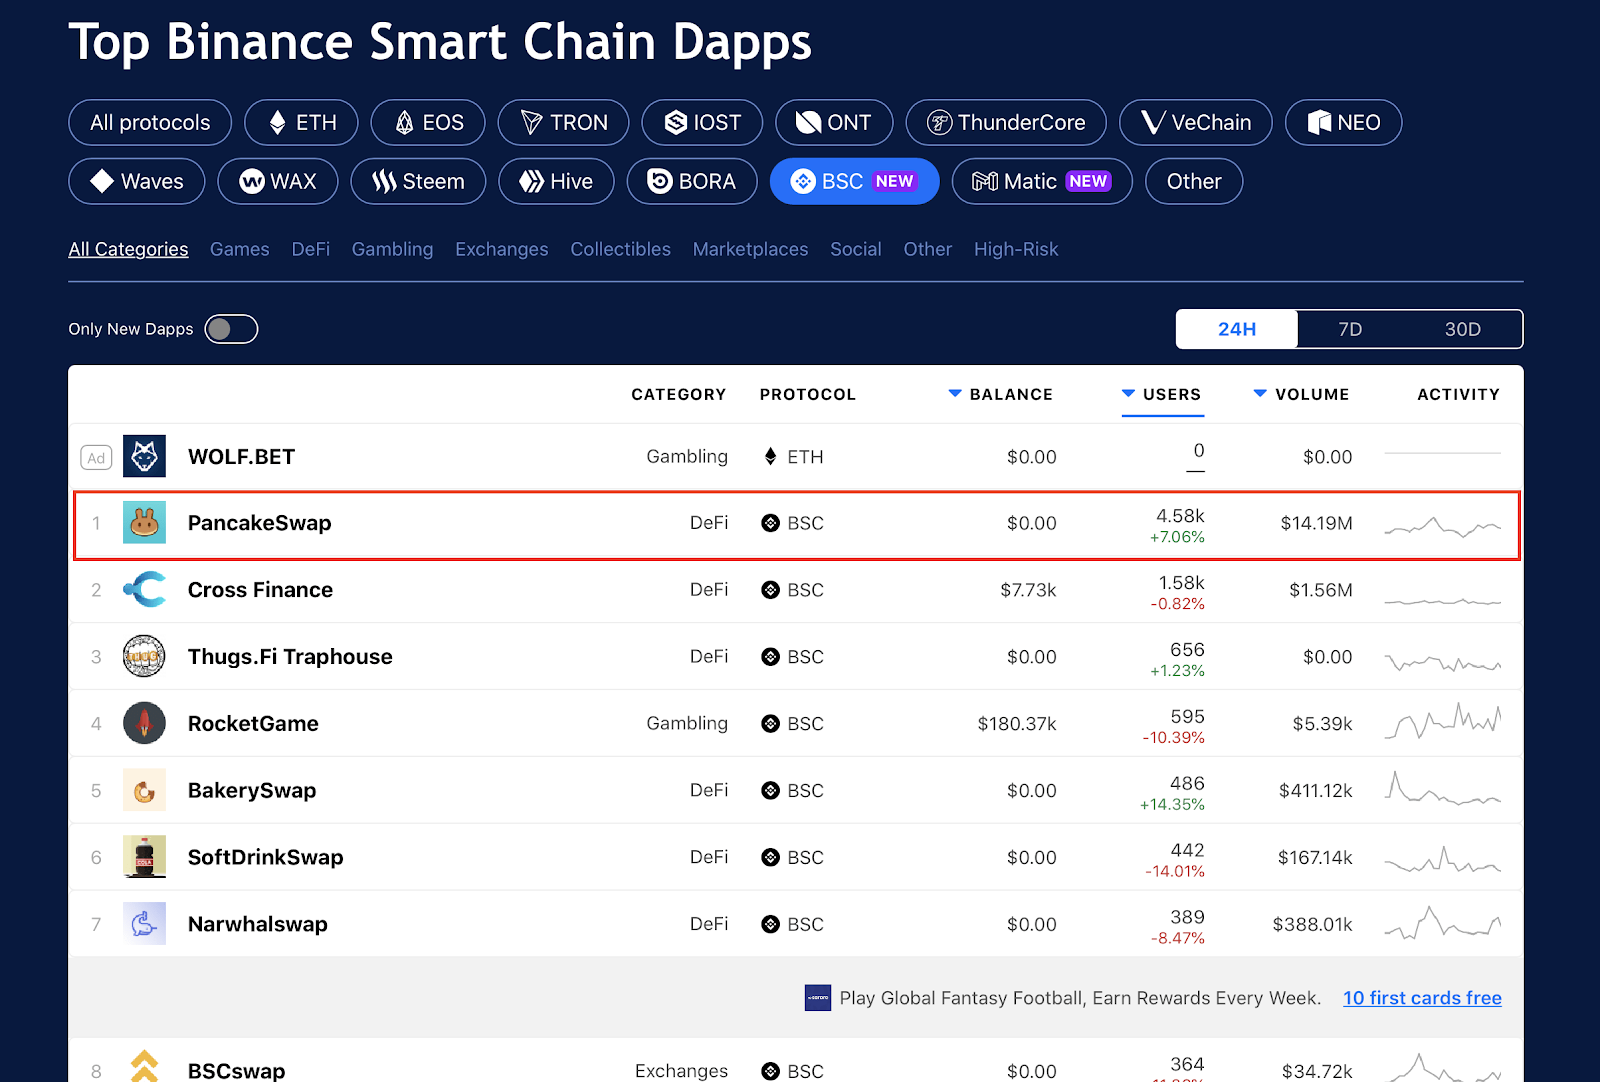
Task: Filter dapps by Matic NEW protocol
Action: click(x=1042, y=181)
